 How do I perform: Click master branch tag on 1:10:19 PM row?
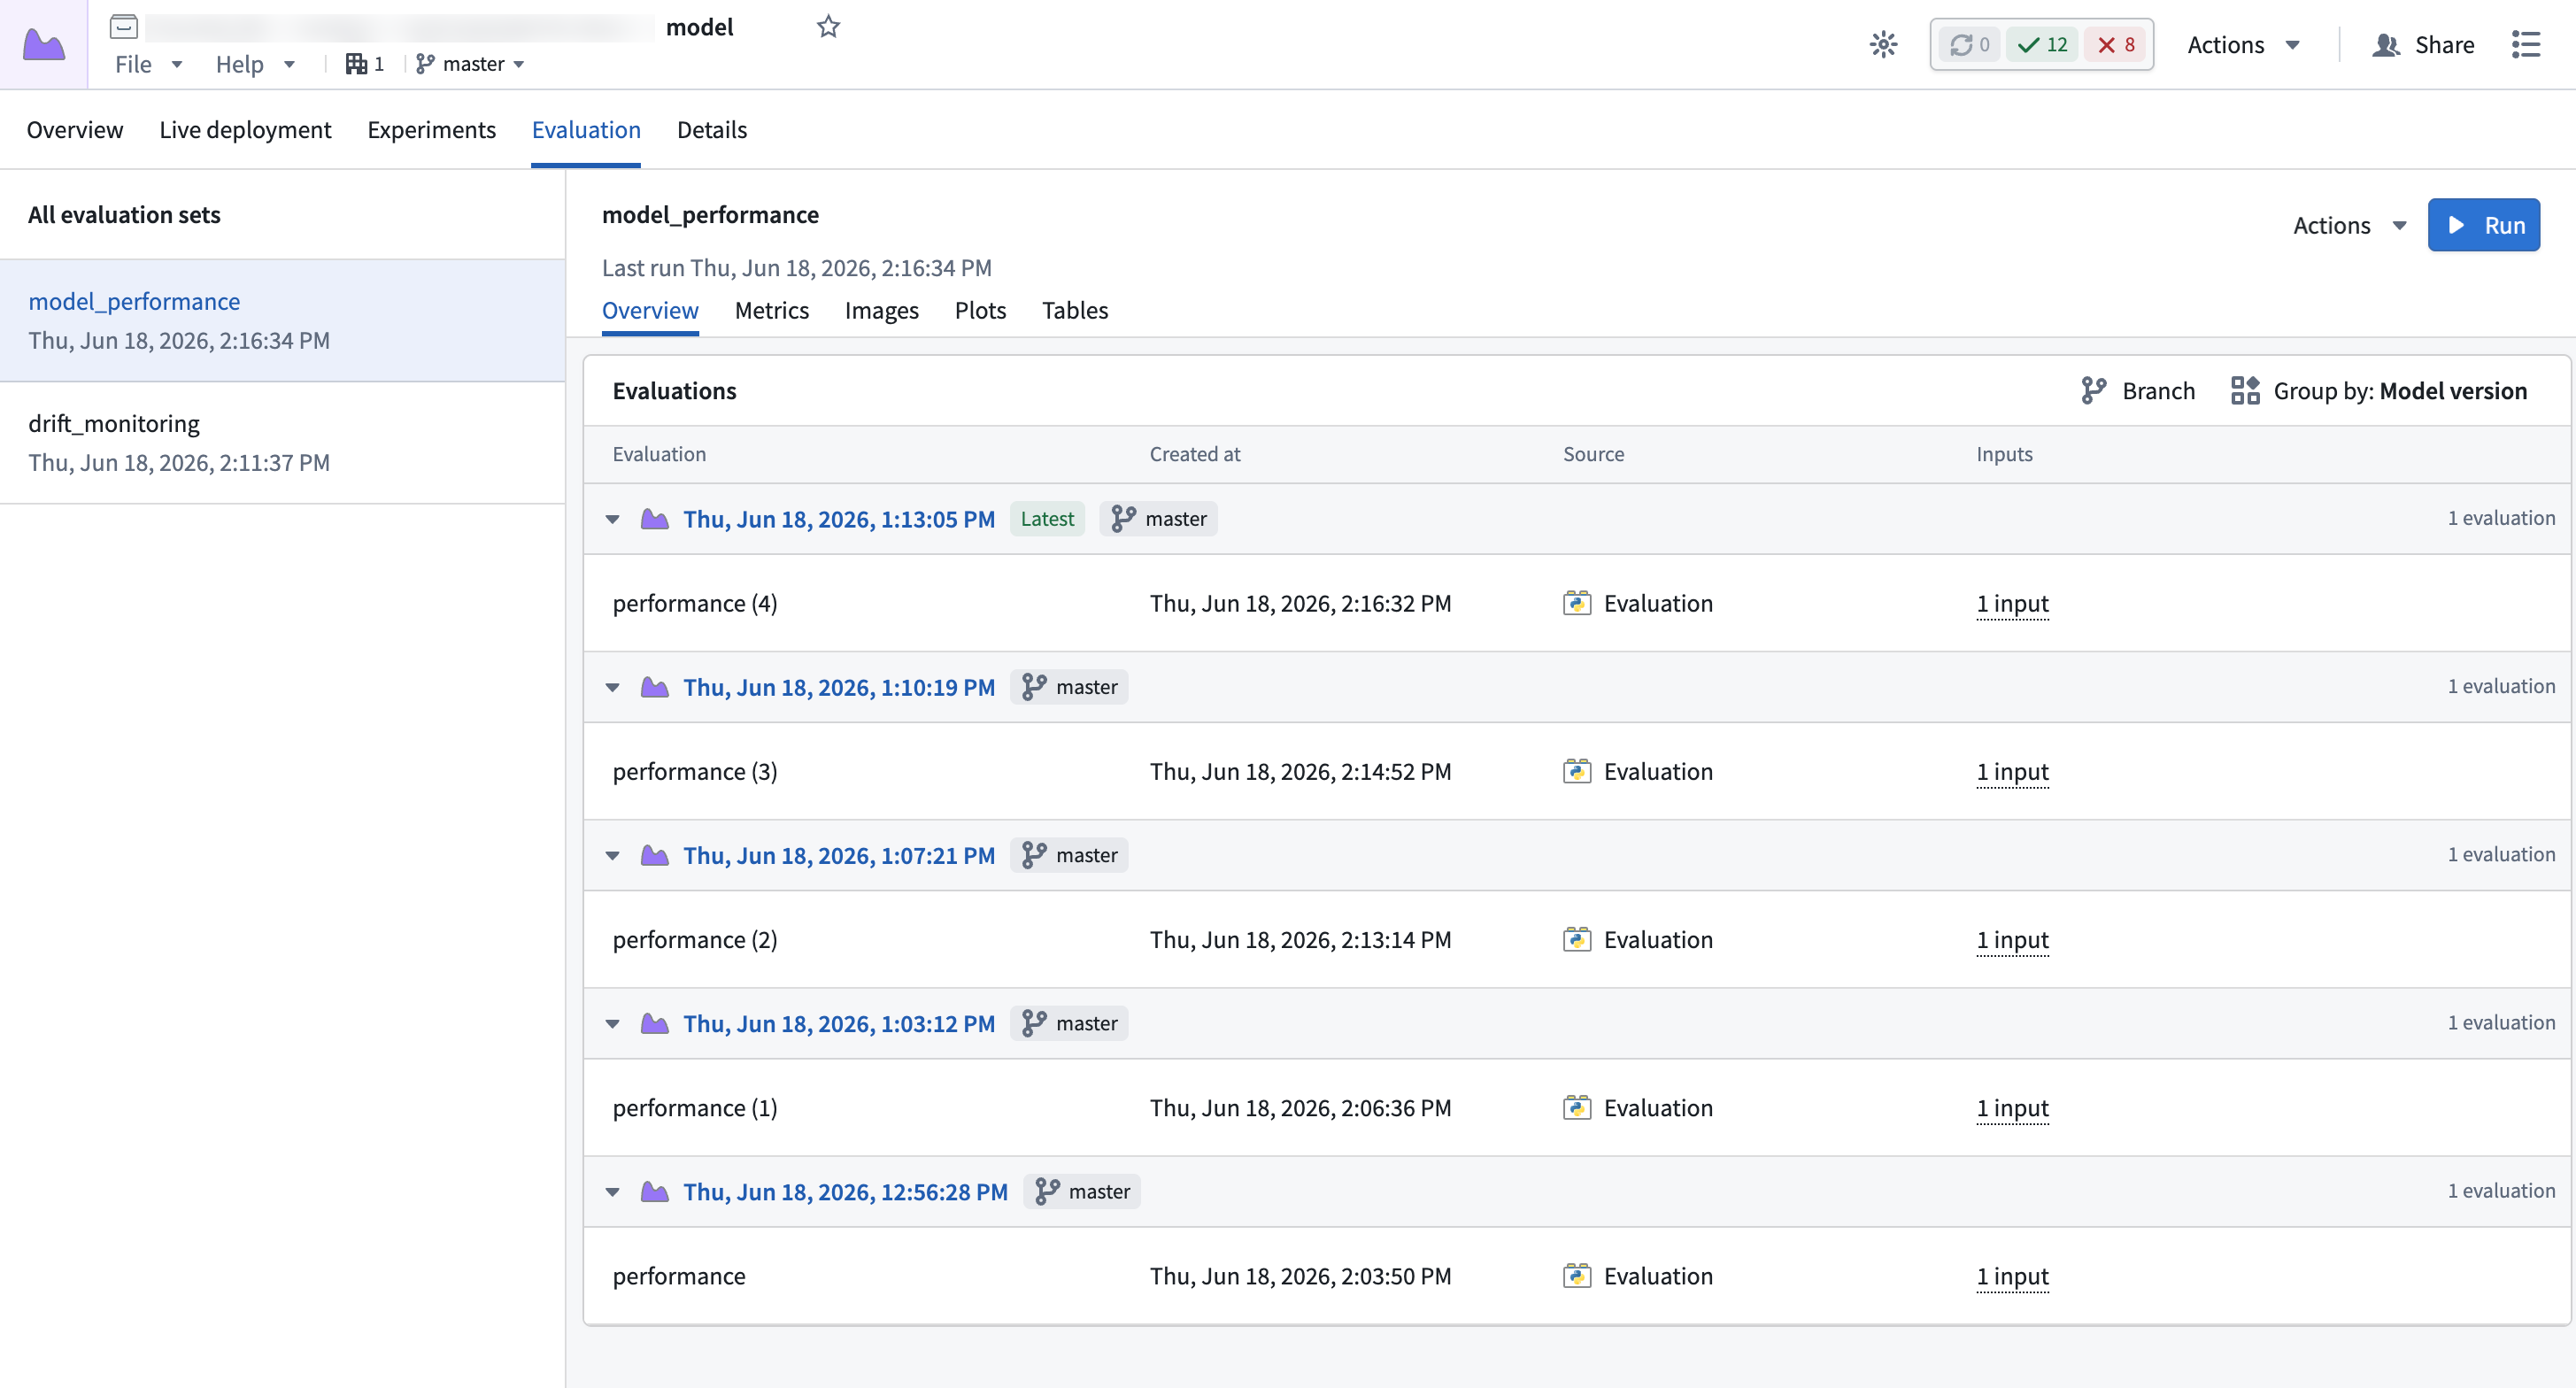(x=1069, y=686)
